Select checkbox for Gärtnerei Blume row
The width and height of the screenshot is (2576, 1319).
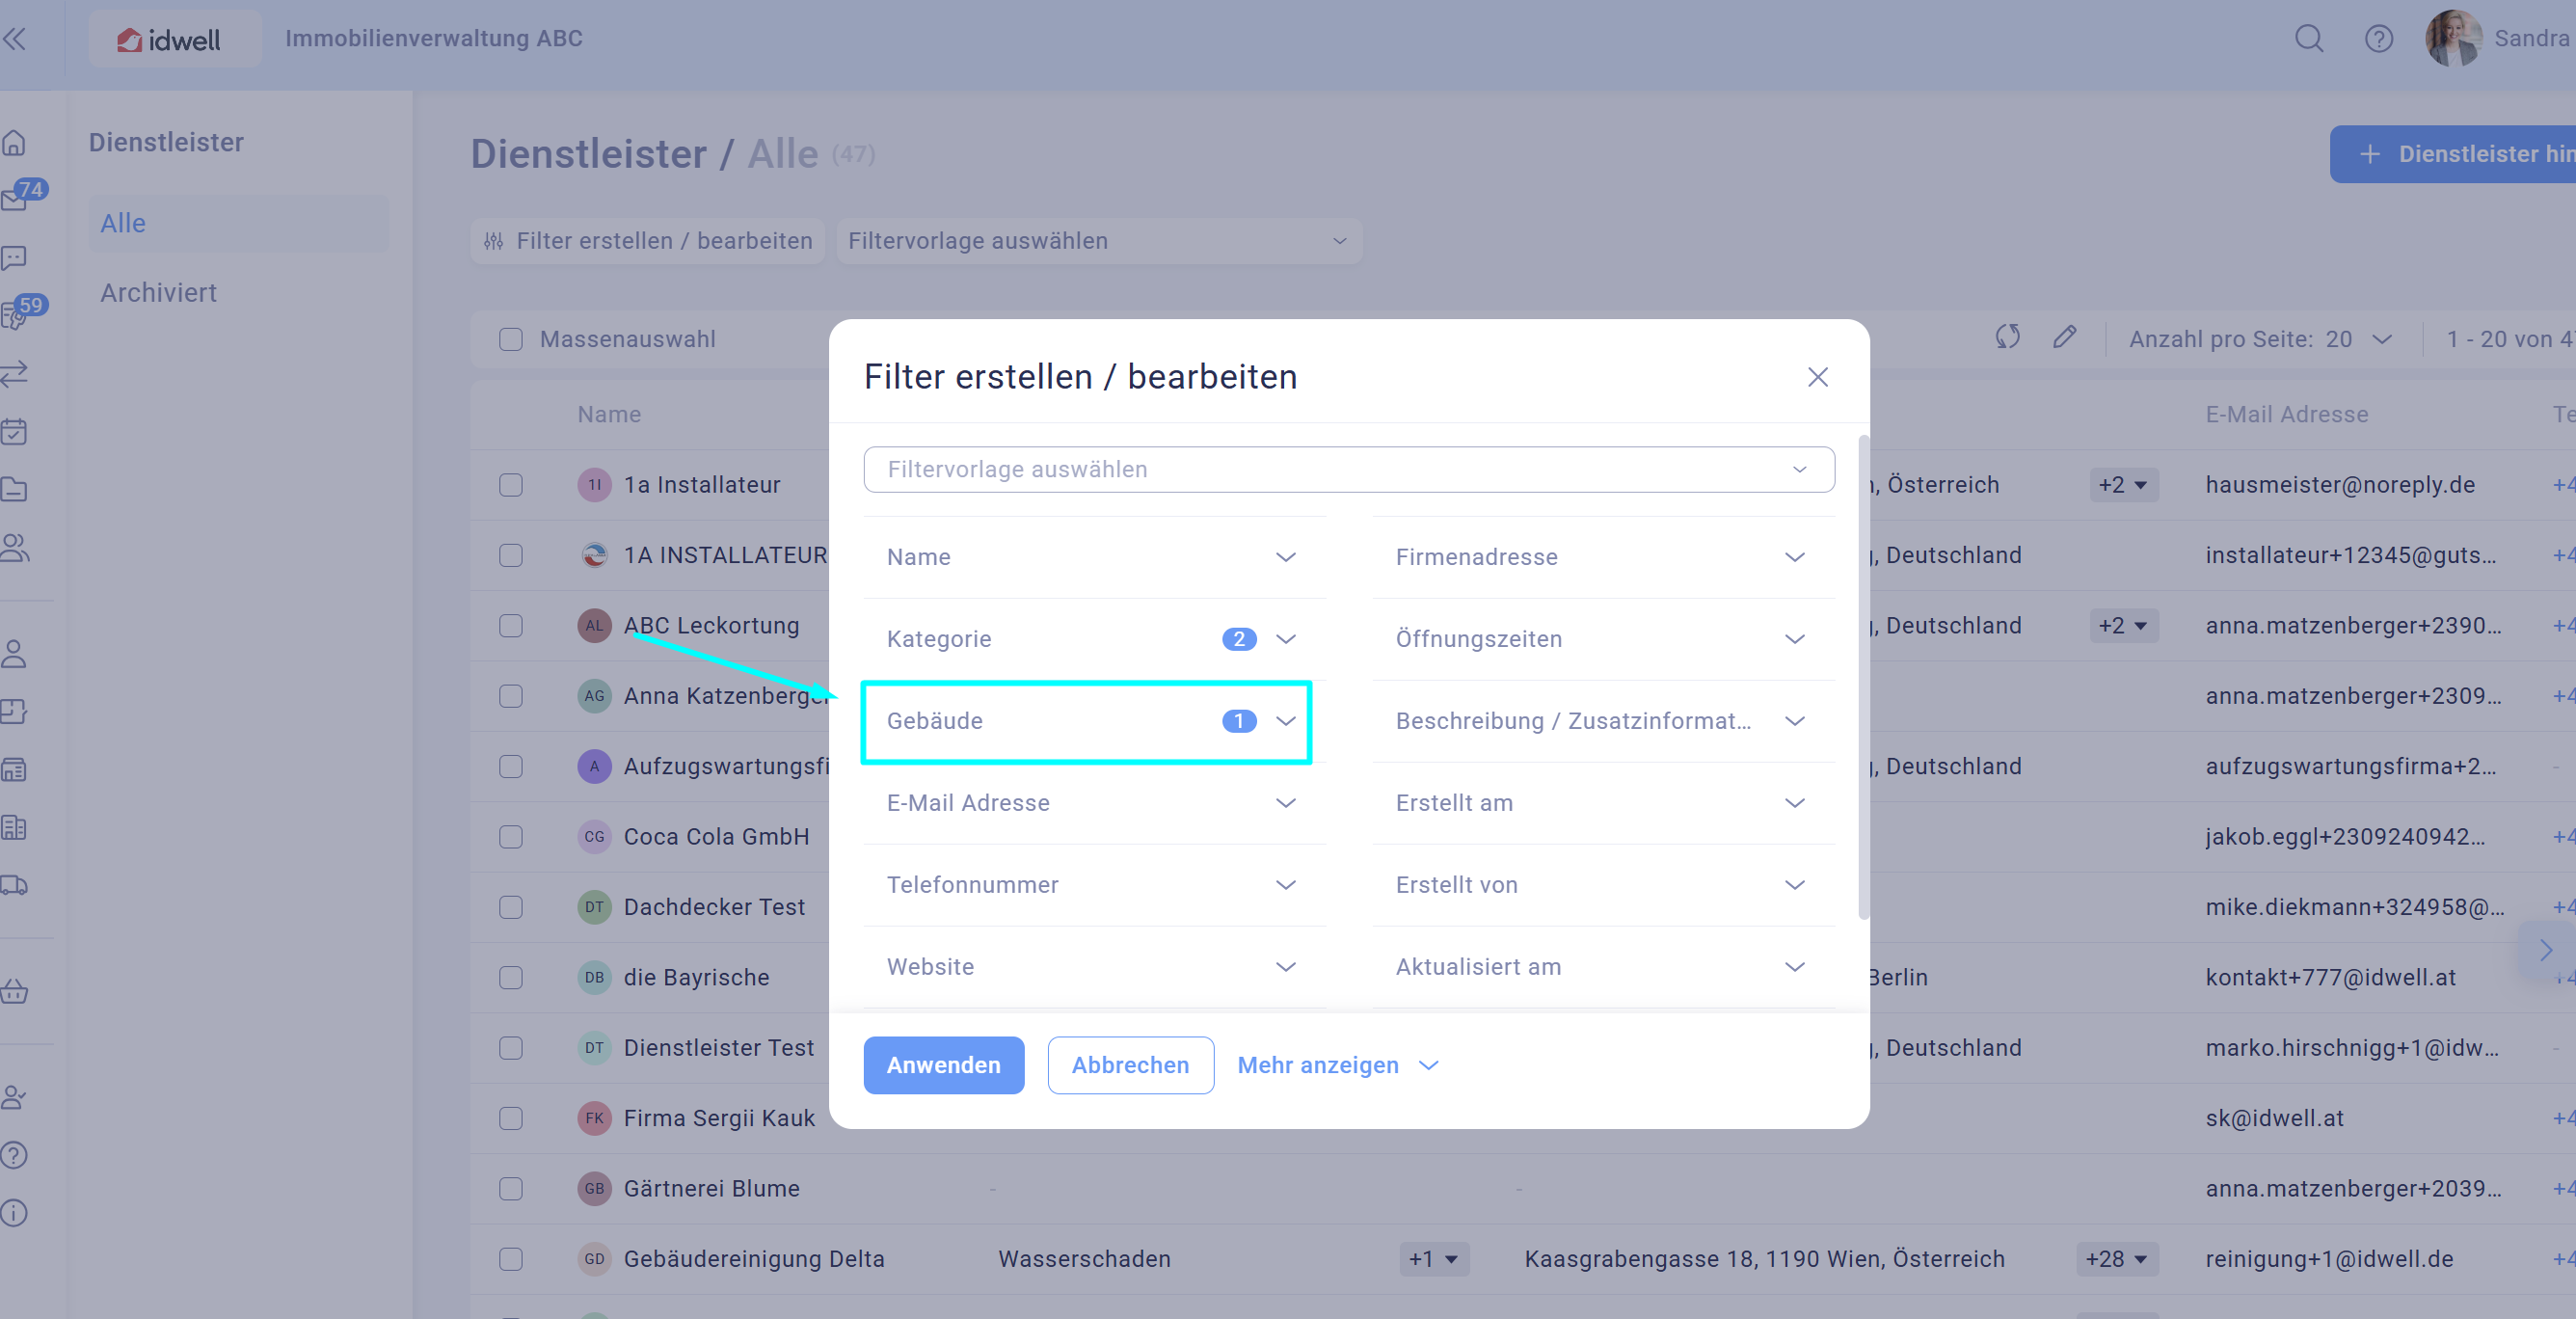click(511, 1189)
